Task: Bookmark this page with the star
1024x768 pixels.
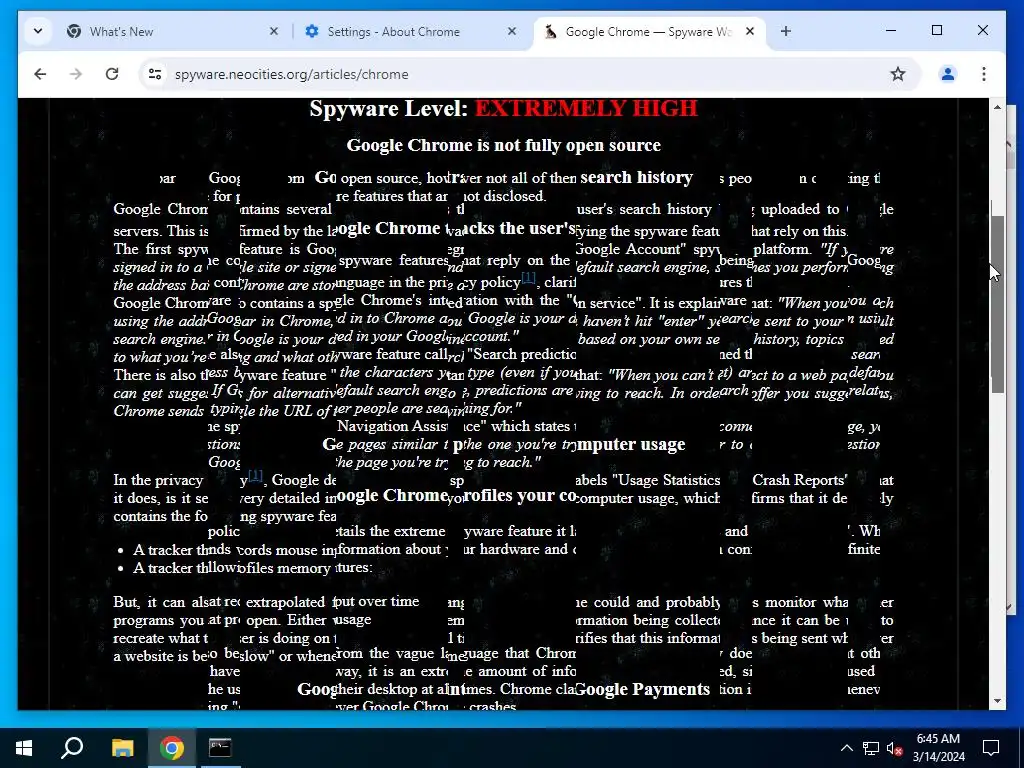Action: 898,74
